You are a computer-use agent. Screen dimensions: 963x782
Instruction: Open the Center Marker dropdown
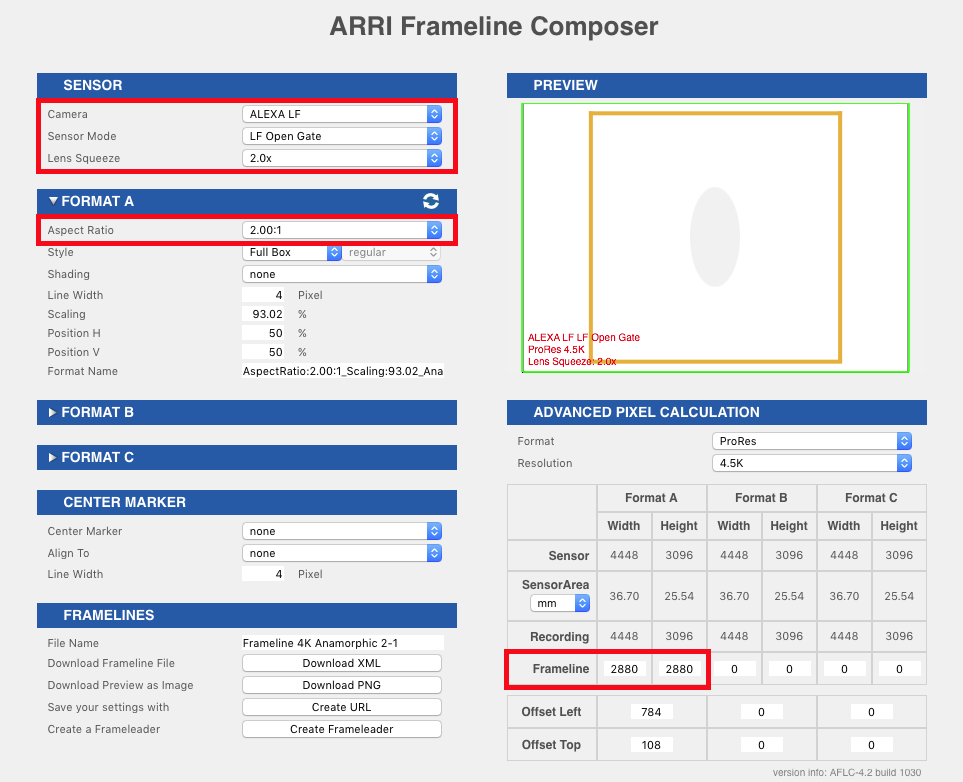coord(341,531)
